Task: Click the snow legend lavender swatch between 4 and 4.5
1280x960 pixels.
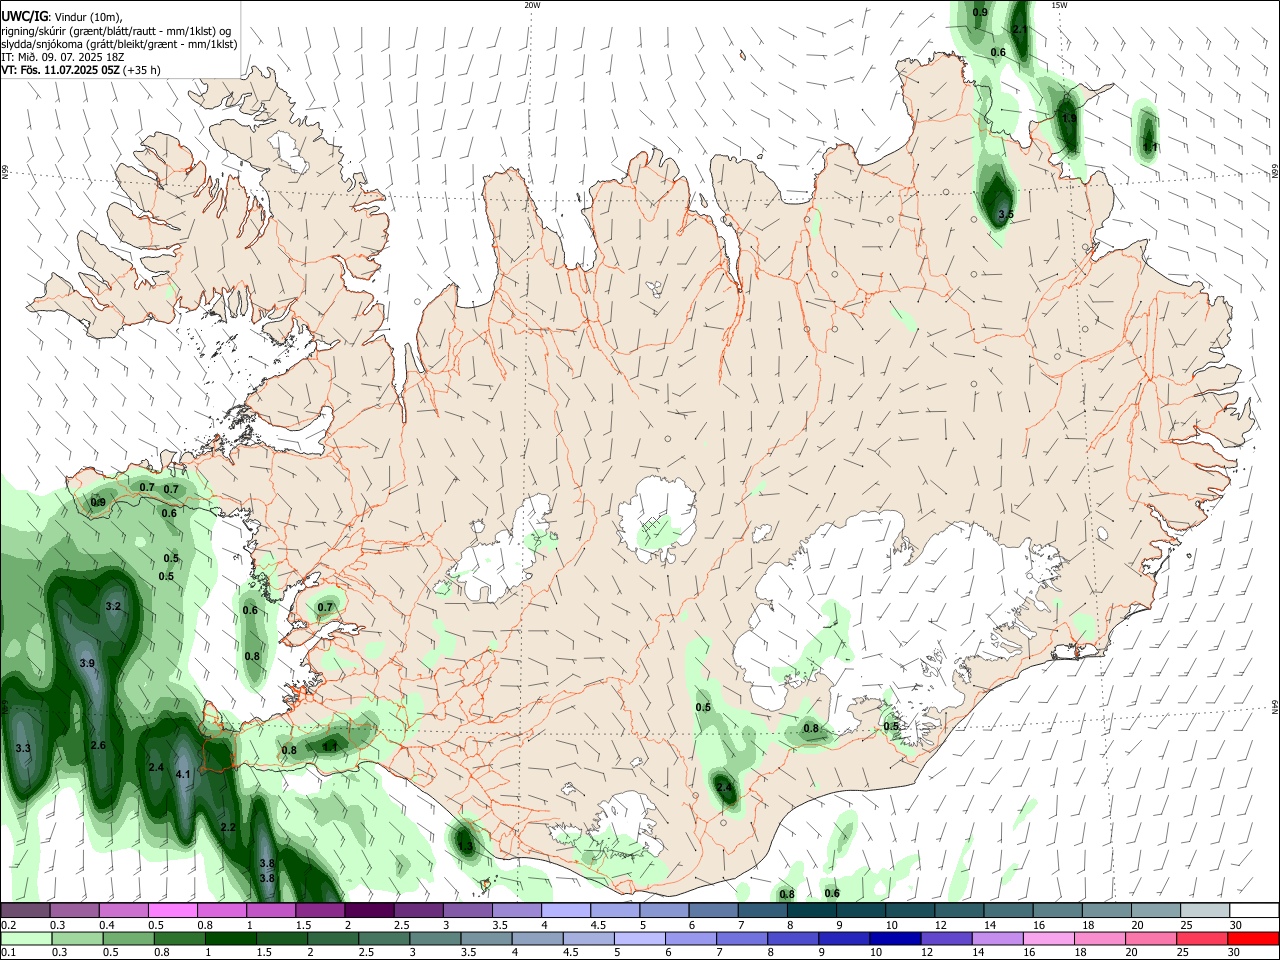Action: 565,910
